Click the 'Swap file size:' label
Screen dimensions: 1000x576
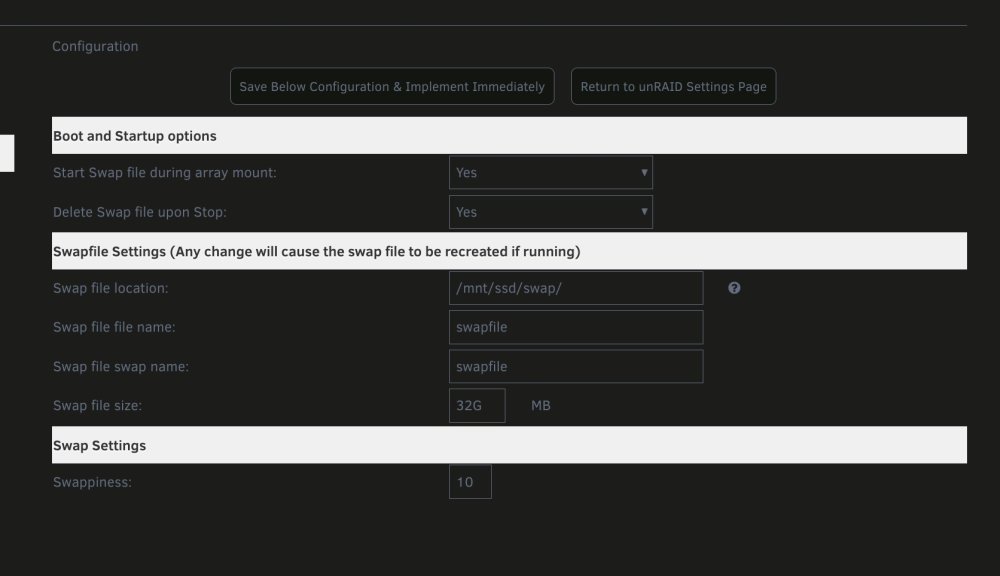tap(97, 405)
